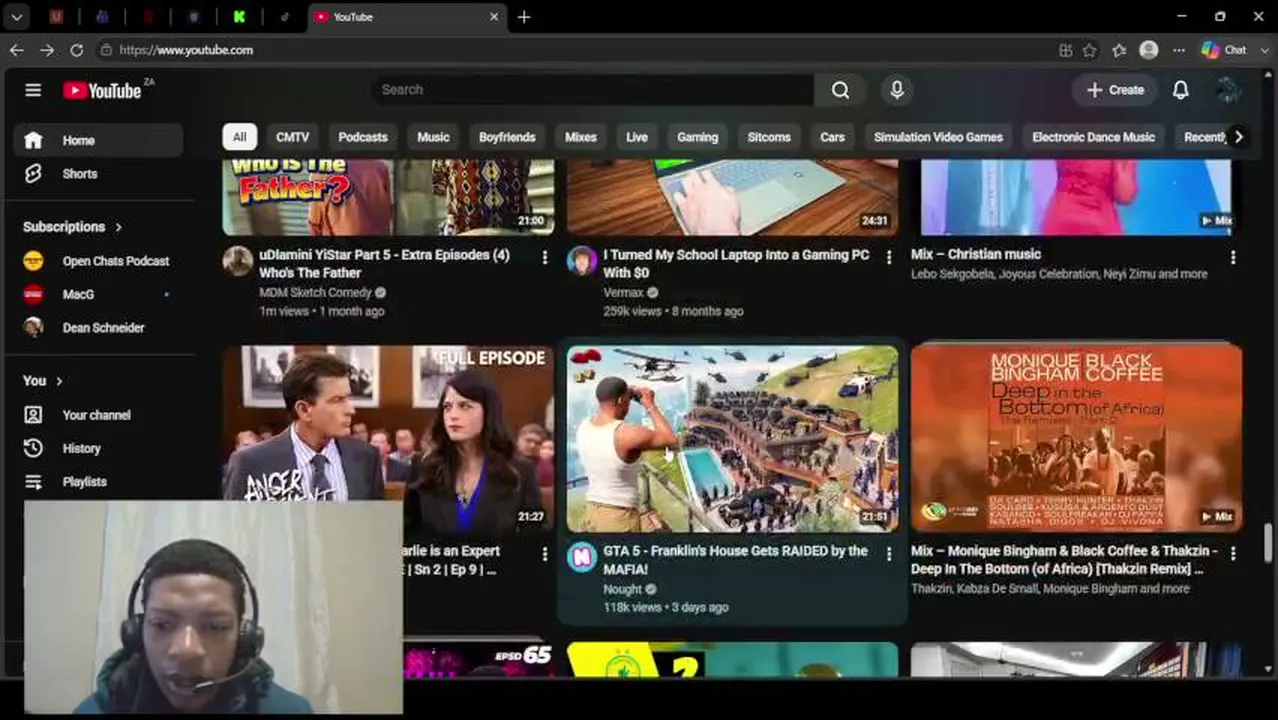Open Vermax channel avatar

coord(581,261)
